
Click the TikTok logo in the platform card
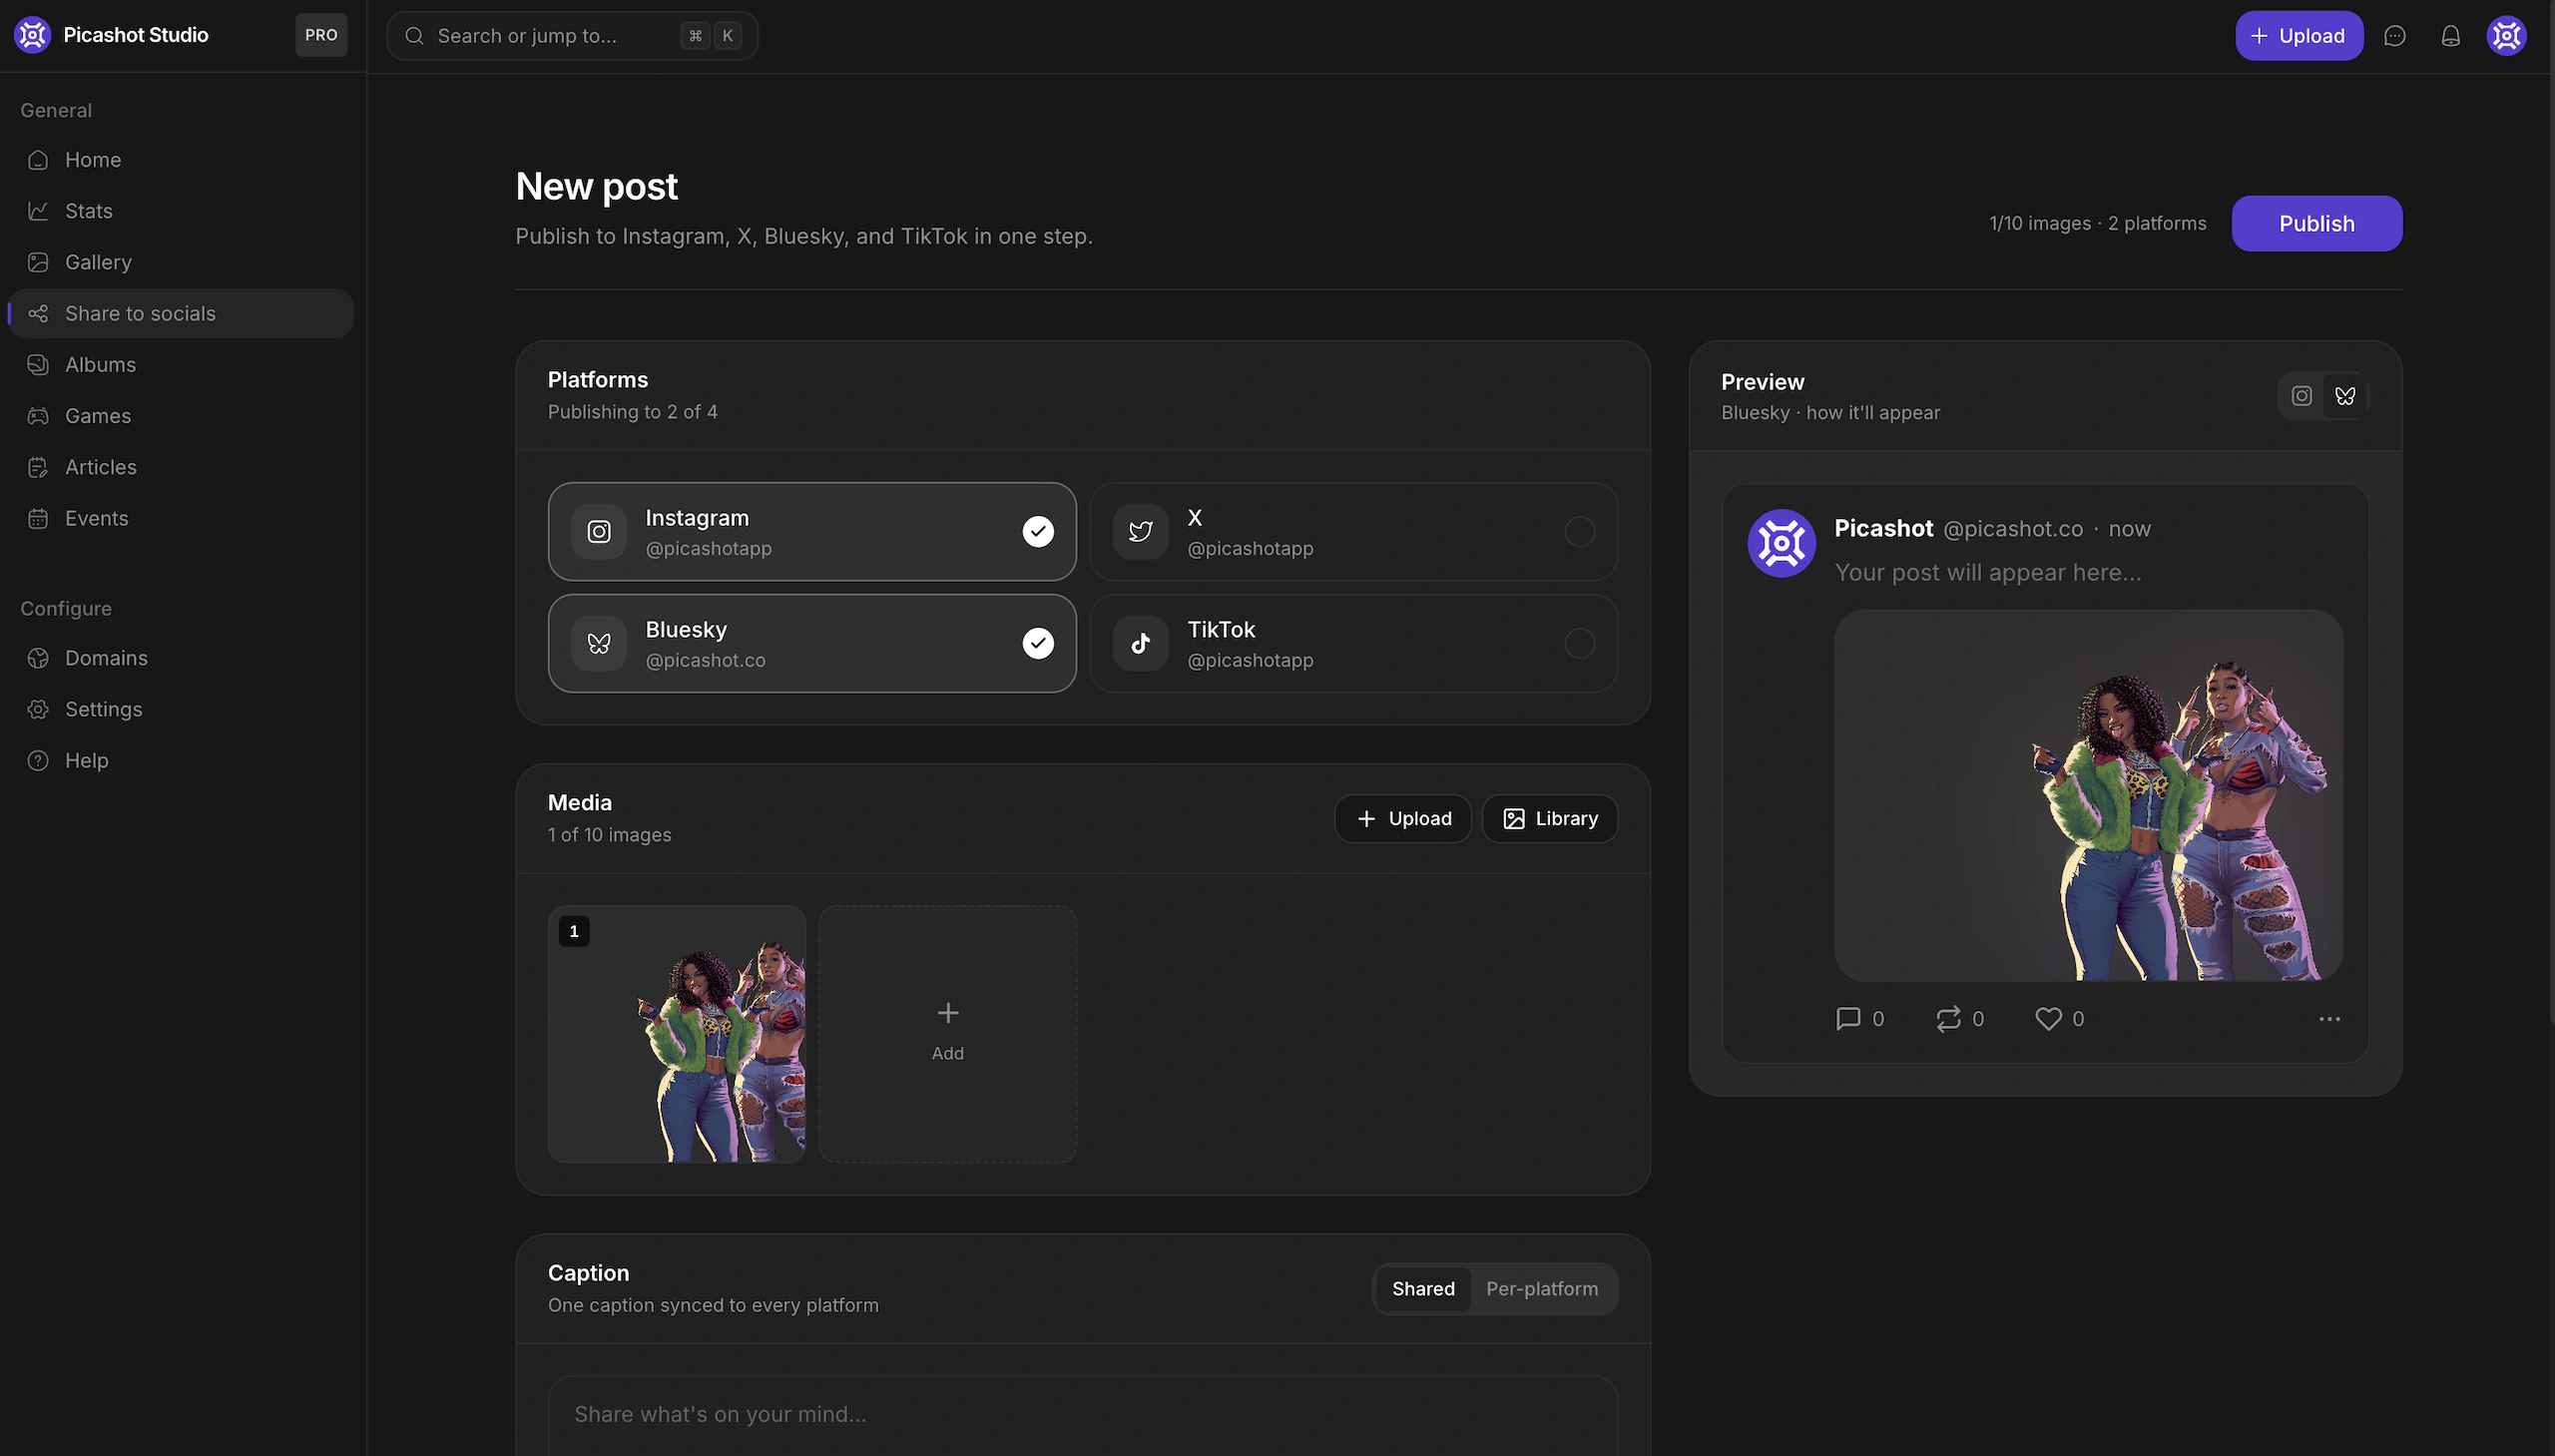(x=1141, y=644)
